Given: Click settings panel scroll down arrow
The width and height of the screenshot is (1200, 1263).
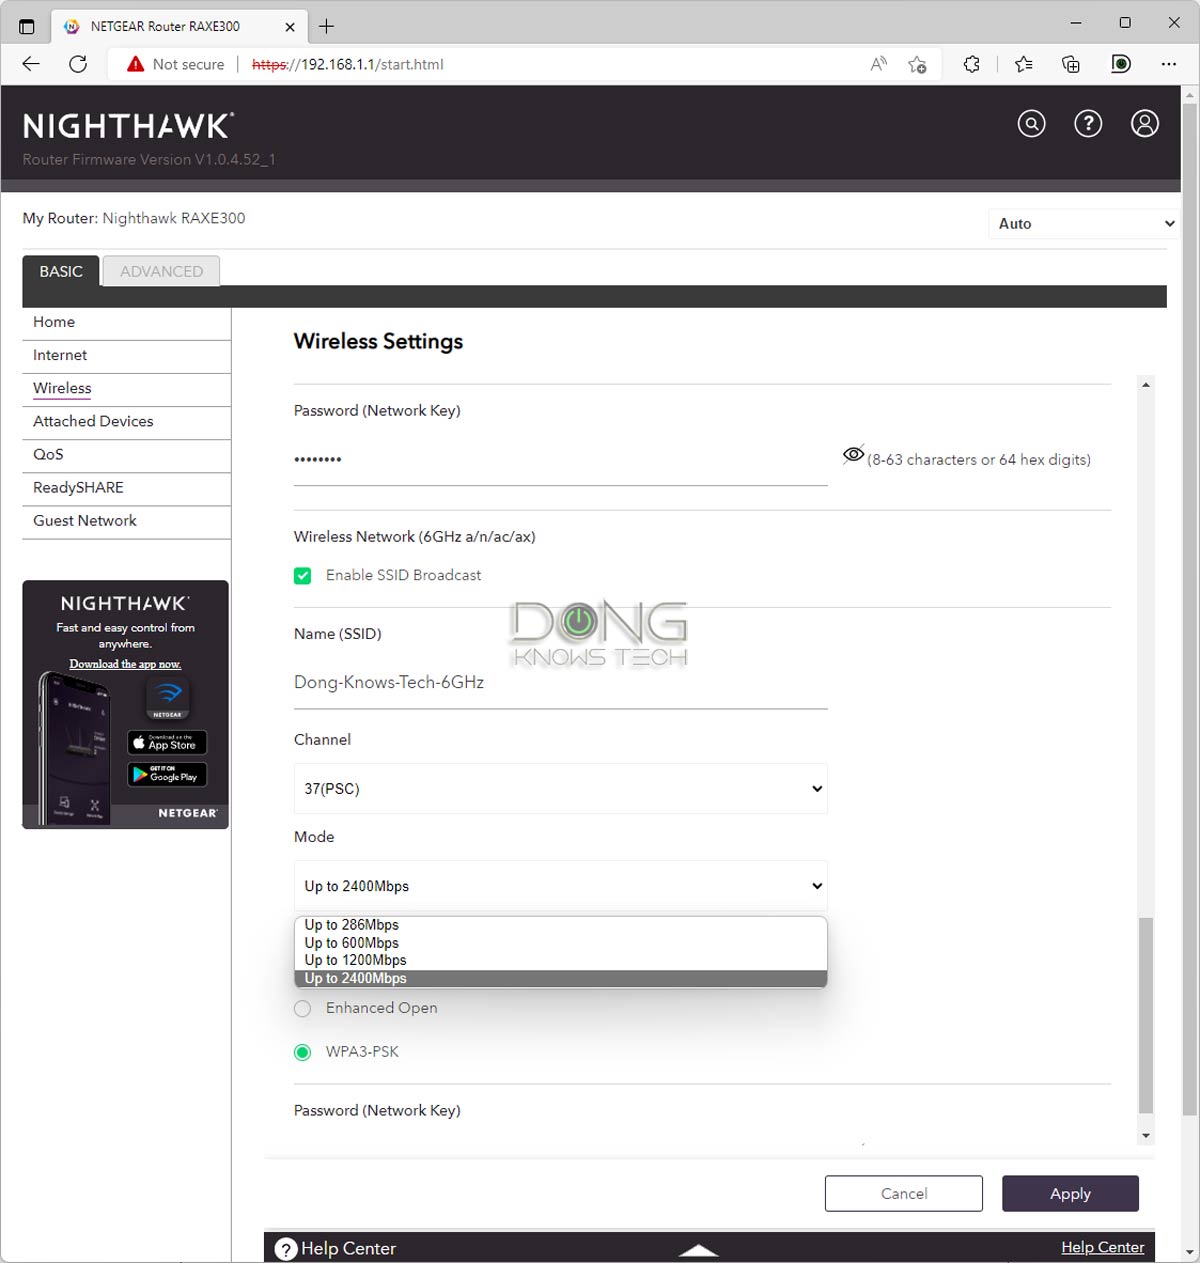Looking at the screenshot, I should 1146,1136.
